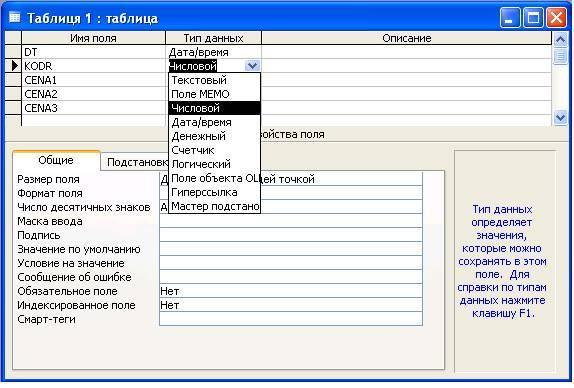Click the DT field name cell
The width and height of the screenshot is (574, 388).
tap(94, 52)
